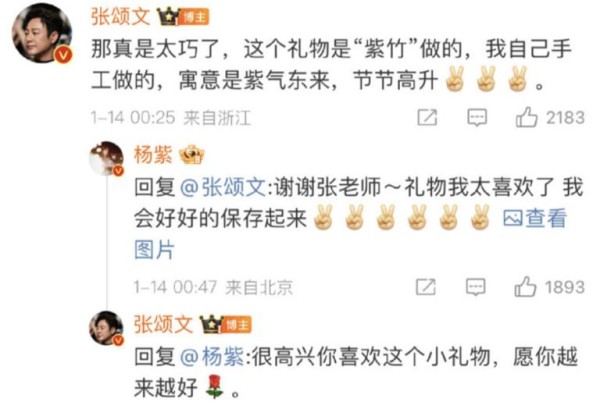Tap the 博主 badge on the top comment
The image size is (600, 402).
click(x=194, y=17)
